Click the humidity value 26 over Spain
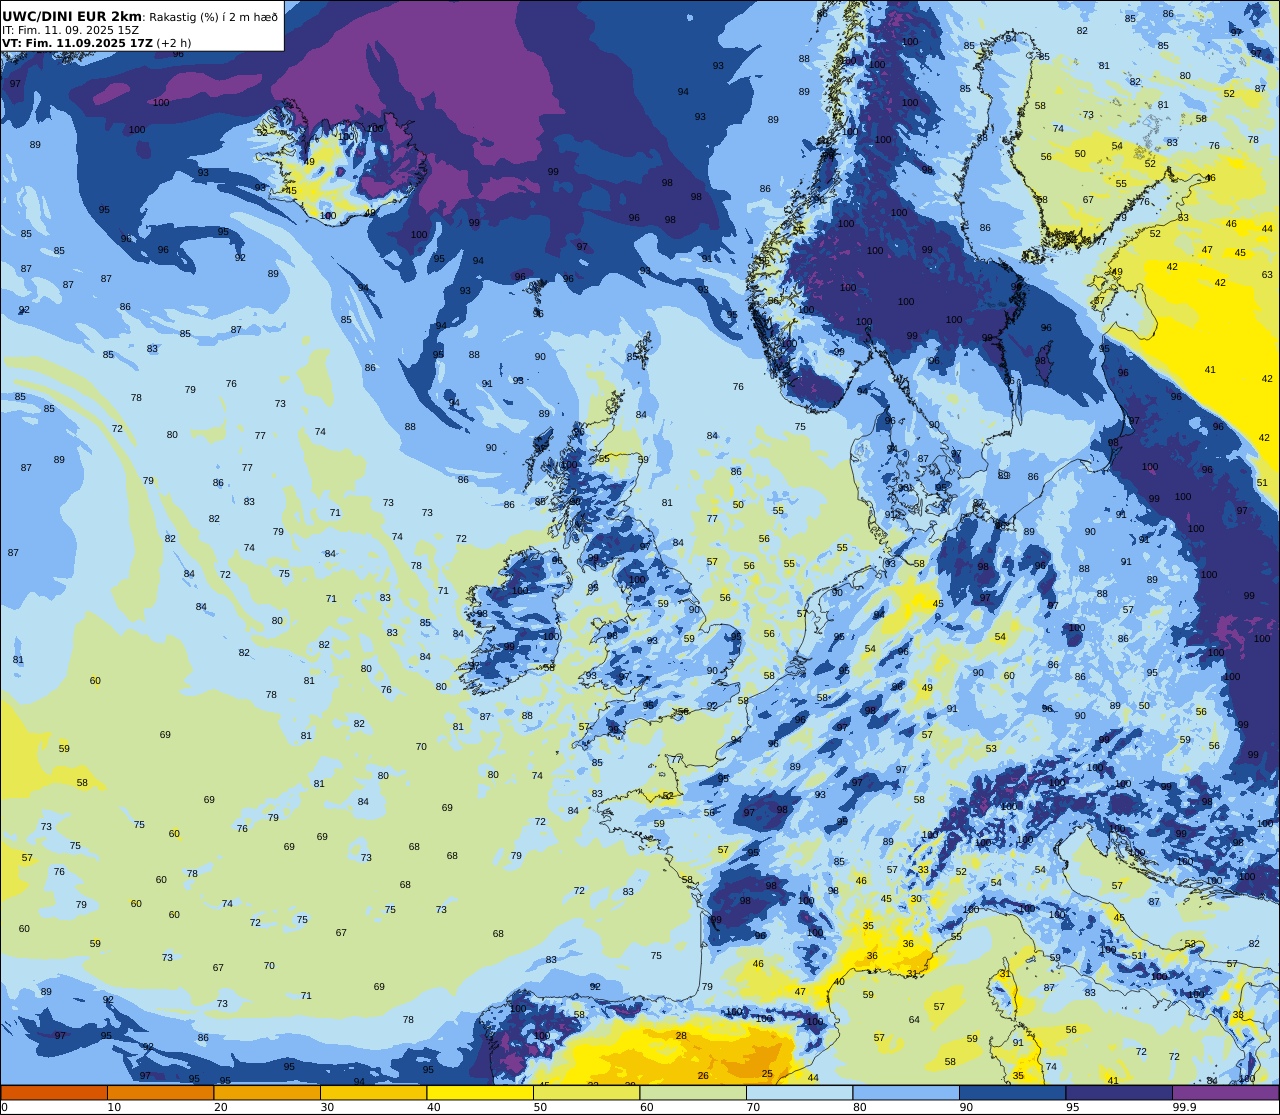This screenshot has width=1280, height=1115. (x=703, y=1076)
